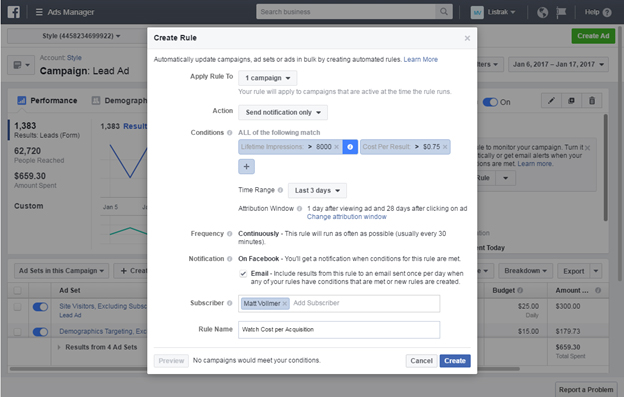
Task: Open the Last 3 days dropdown
Action: click(x=317, y=191)
